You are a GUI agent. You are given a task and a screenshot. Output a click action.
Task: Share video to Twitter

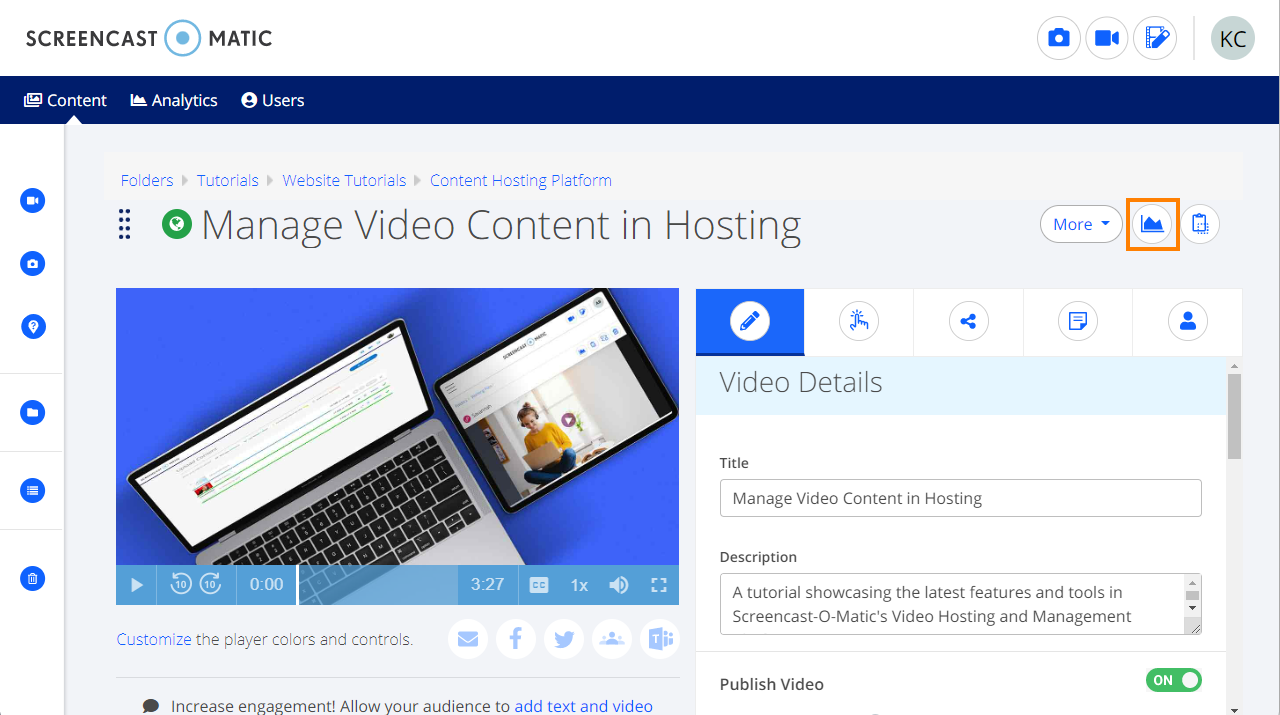564,639
